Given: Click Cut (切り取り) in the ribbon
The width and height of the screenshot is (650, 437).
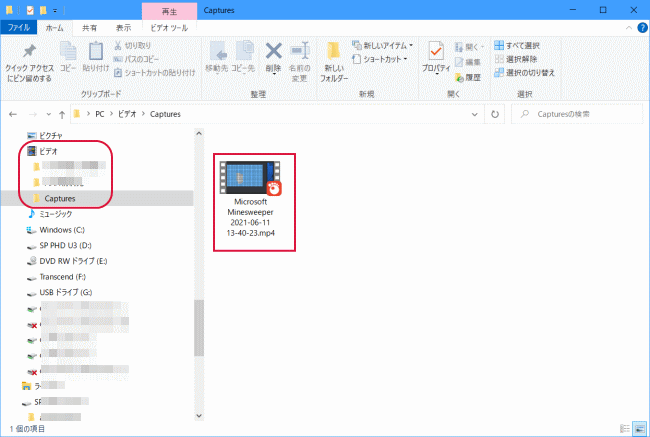Looking at the screenshot, I should 133,45.
